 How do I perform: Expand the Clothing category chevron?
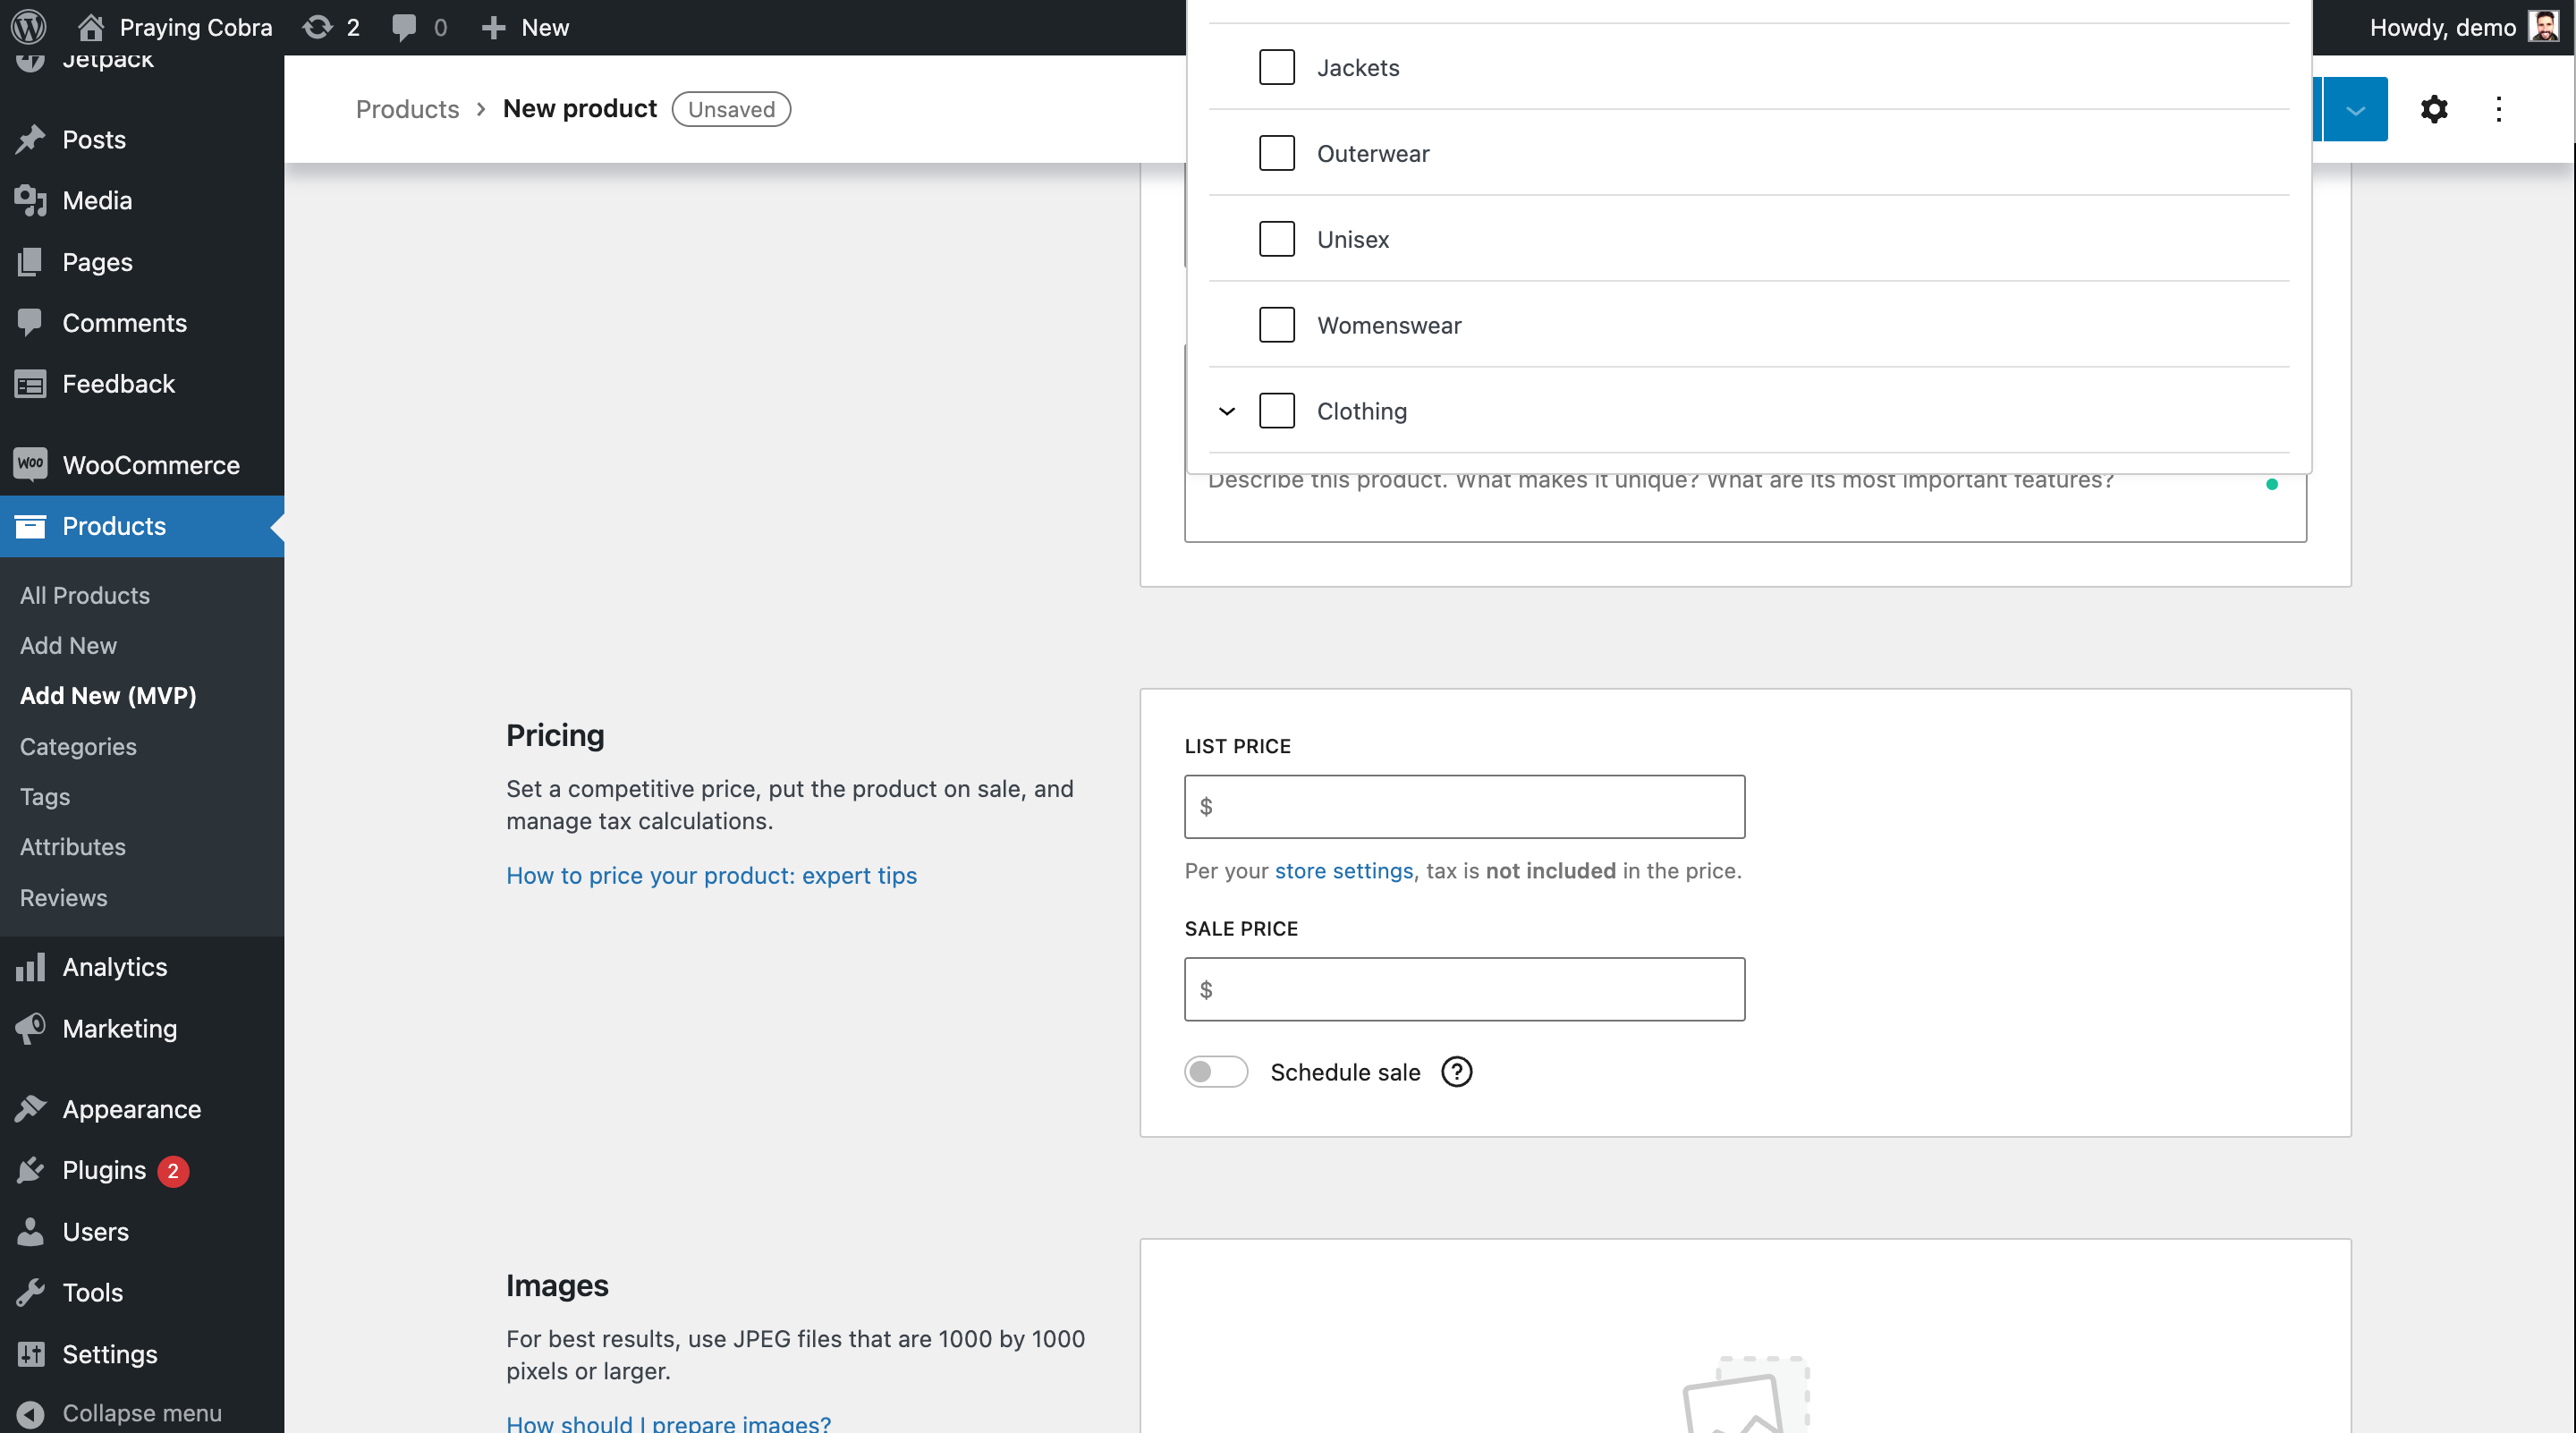point(1227,411)
